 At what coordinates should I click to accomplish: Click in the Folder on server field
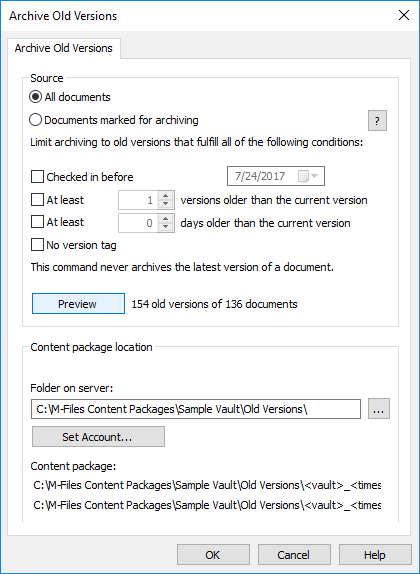[x=196, y=409]
